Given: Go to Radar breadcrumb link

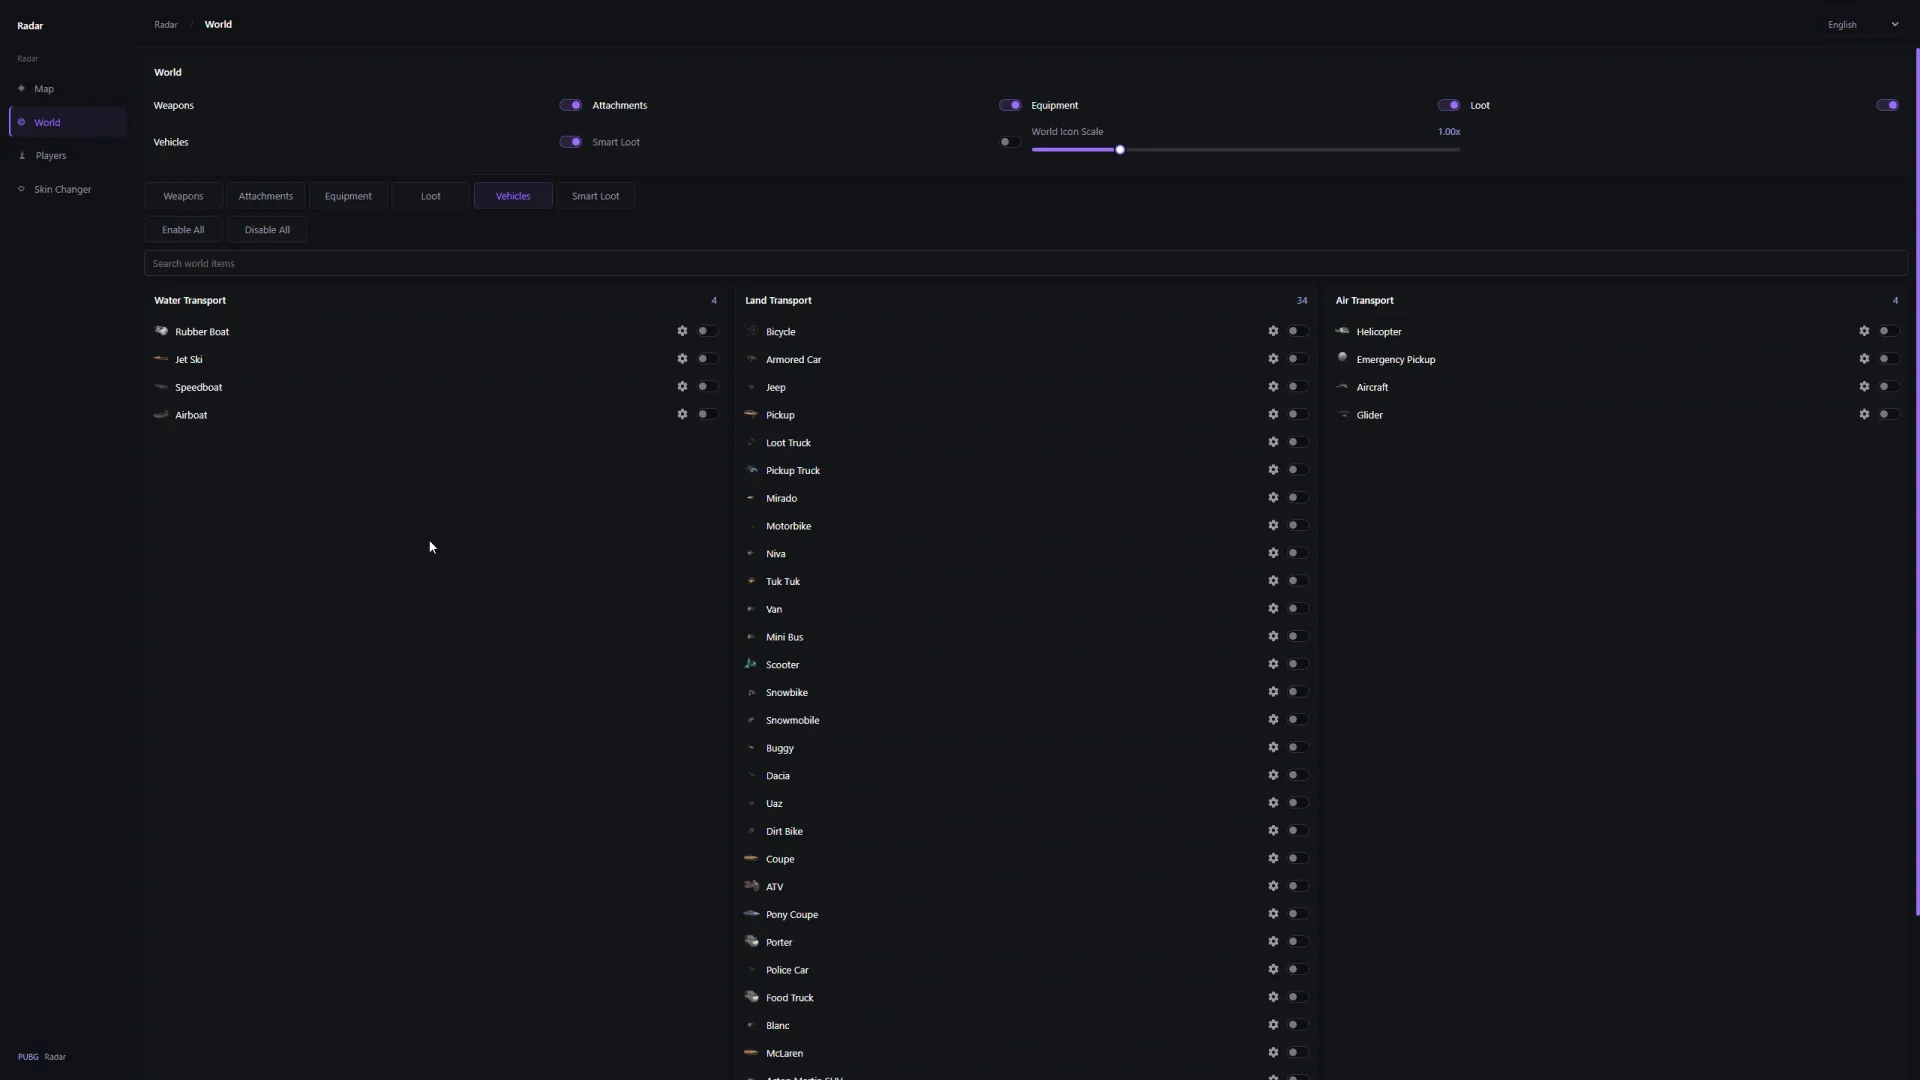Looking at the screenshot, I should point(166,25).
